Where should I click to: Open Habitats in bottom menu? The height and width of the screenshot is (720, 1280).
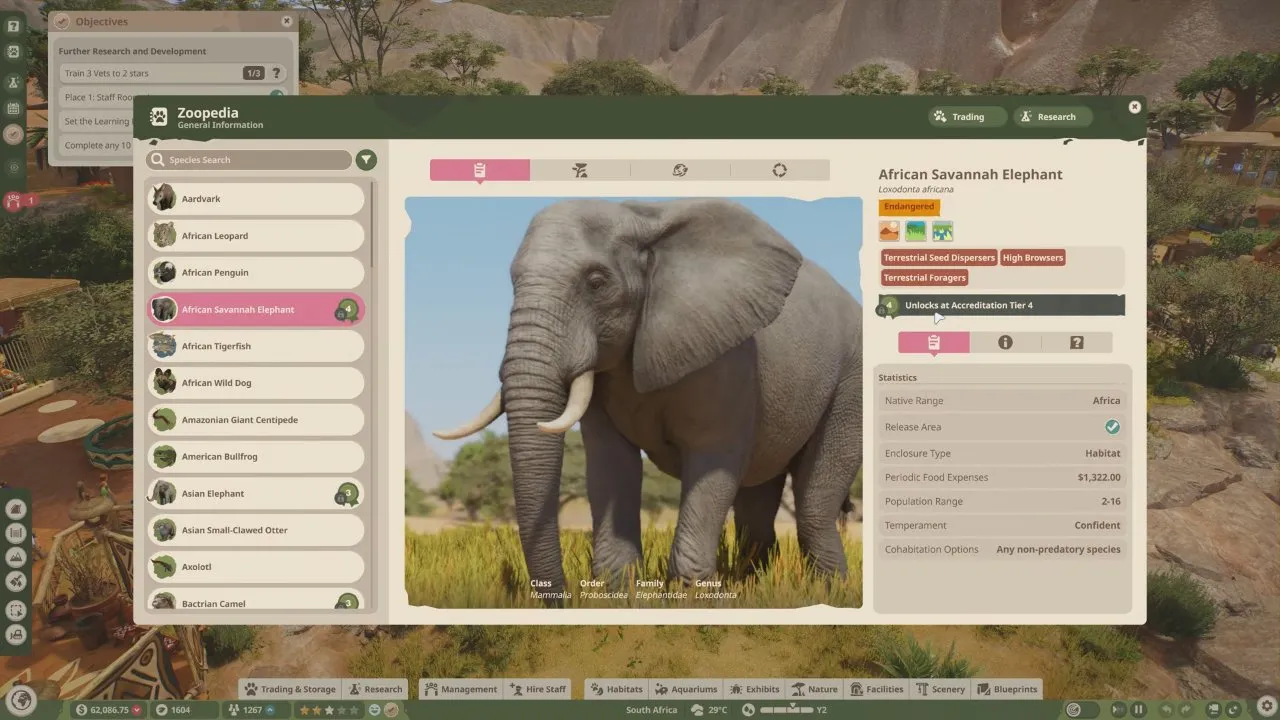617,689
